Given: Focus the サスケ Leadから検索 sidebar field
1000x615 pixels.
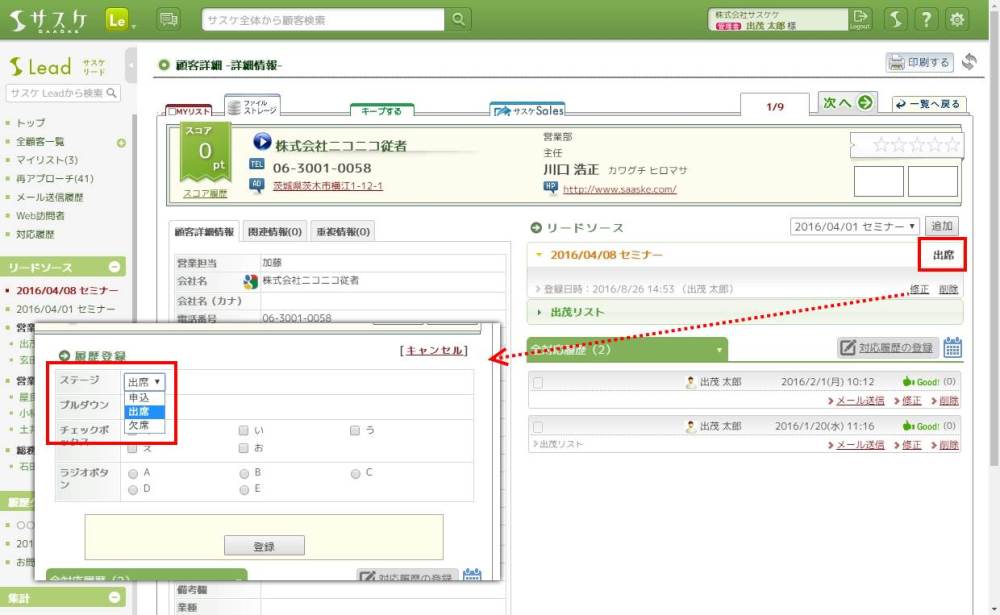Looking at the screenshot, I should pos(56,93).
